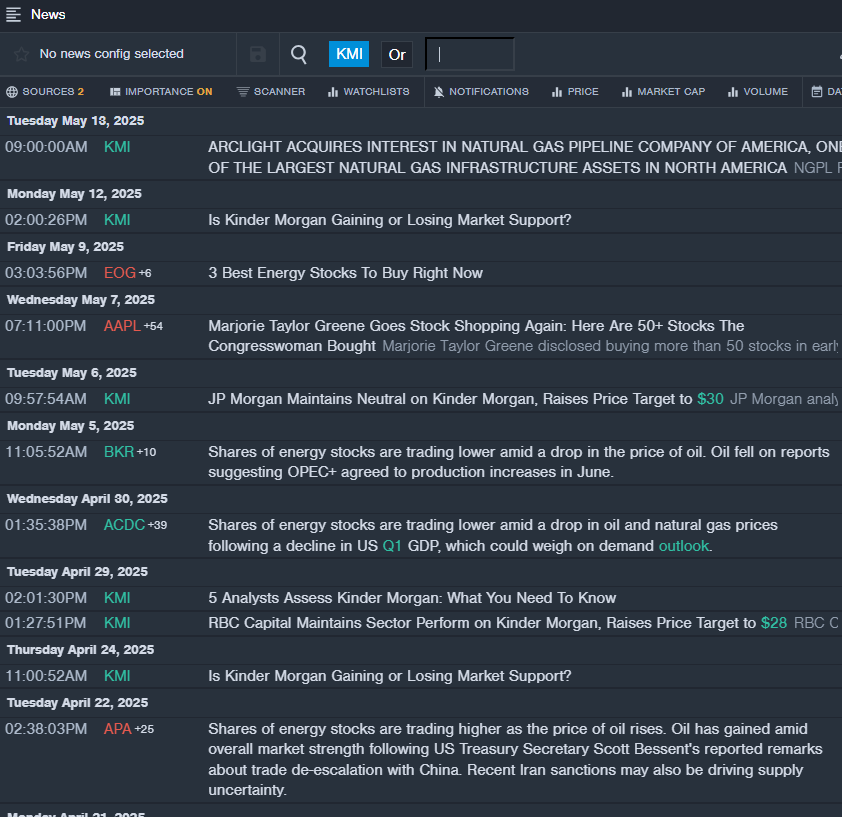Open the Notifications bell filter
Image resolution: width=842 pixels, height=817 pixels.
click(x=481, y=92)
